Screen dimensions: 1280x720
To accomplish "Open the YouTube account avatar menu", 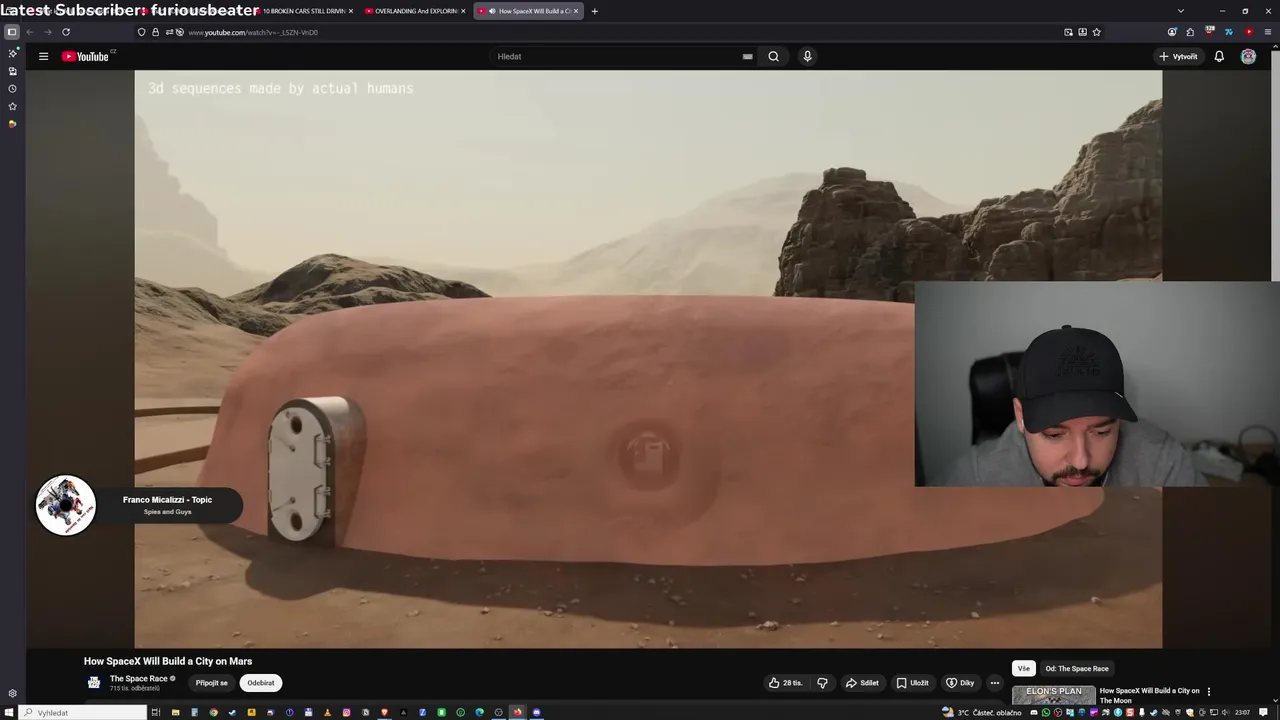I will coord(1248,56).
